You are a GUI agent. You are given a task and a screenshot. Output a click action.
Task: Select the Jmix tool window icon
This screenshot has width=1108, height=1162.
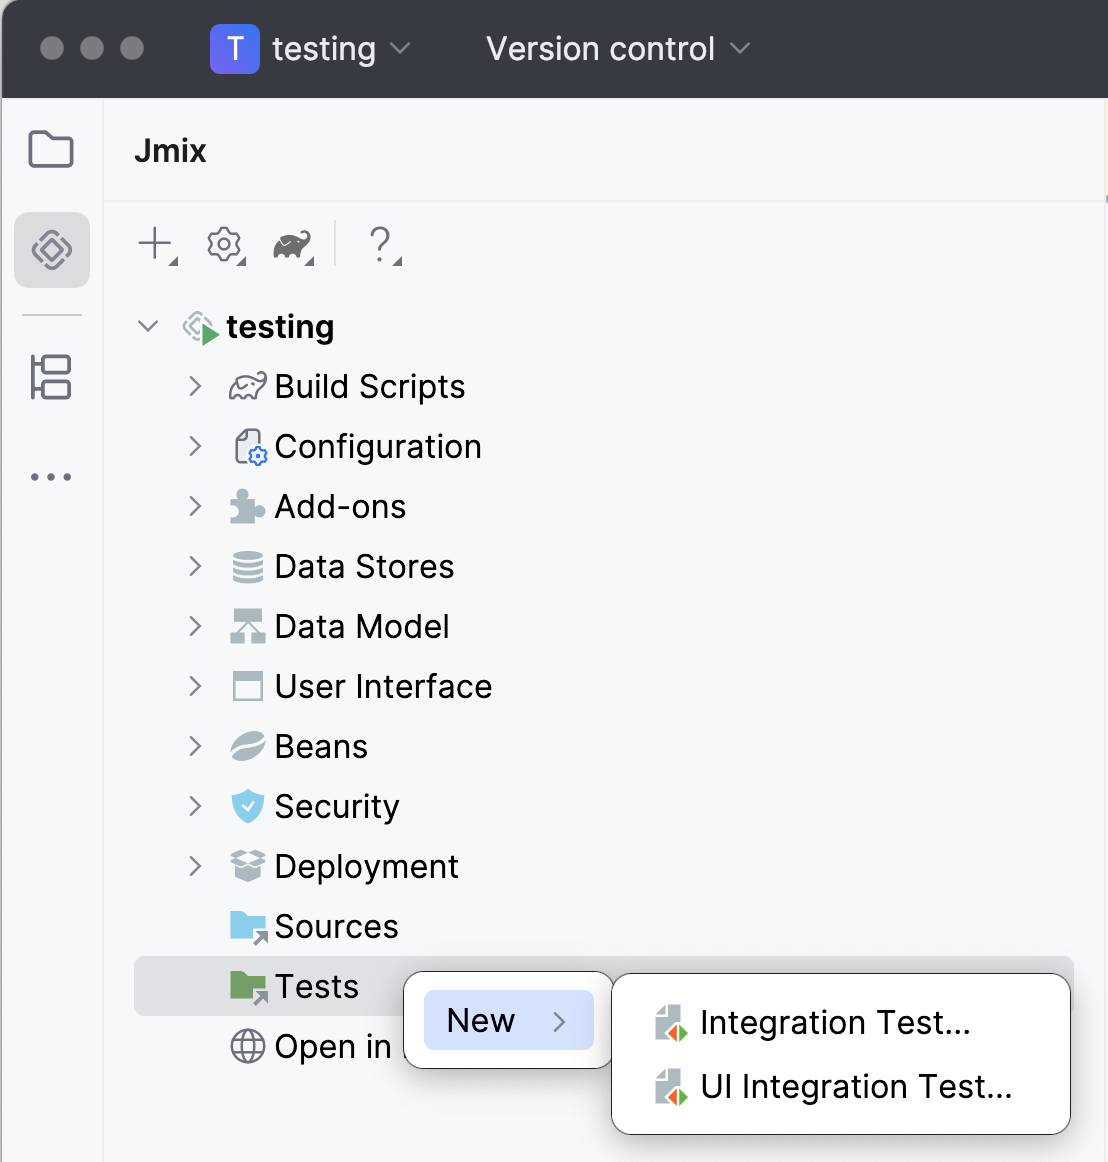pos(52,249)
